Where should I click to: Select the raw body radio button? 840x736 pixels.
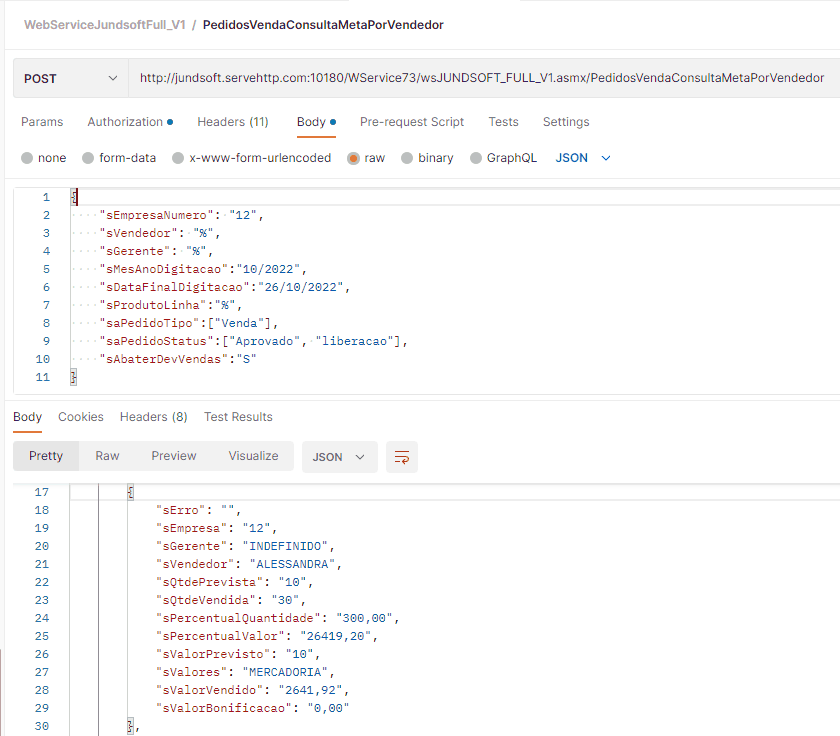tap(353, 158)
